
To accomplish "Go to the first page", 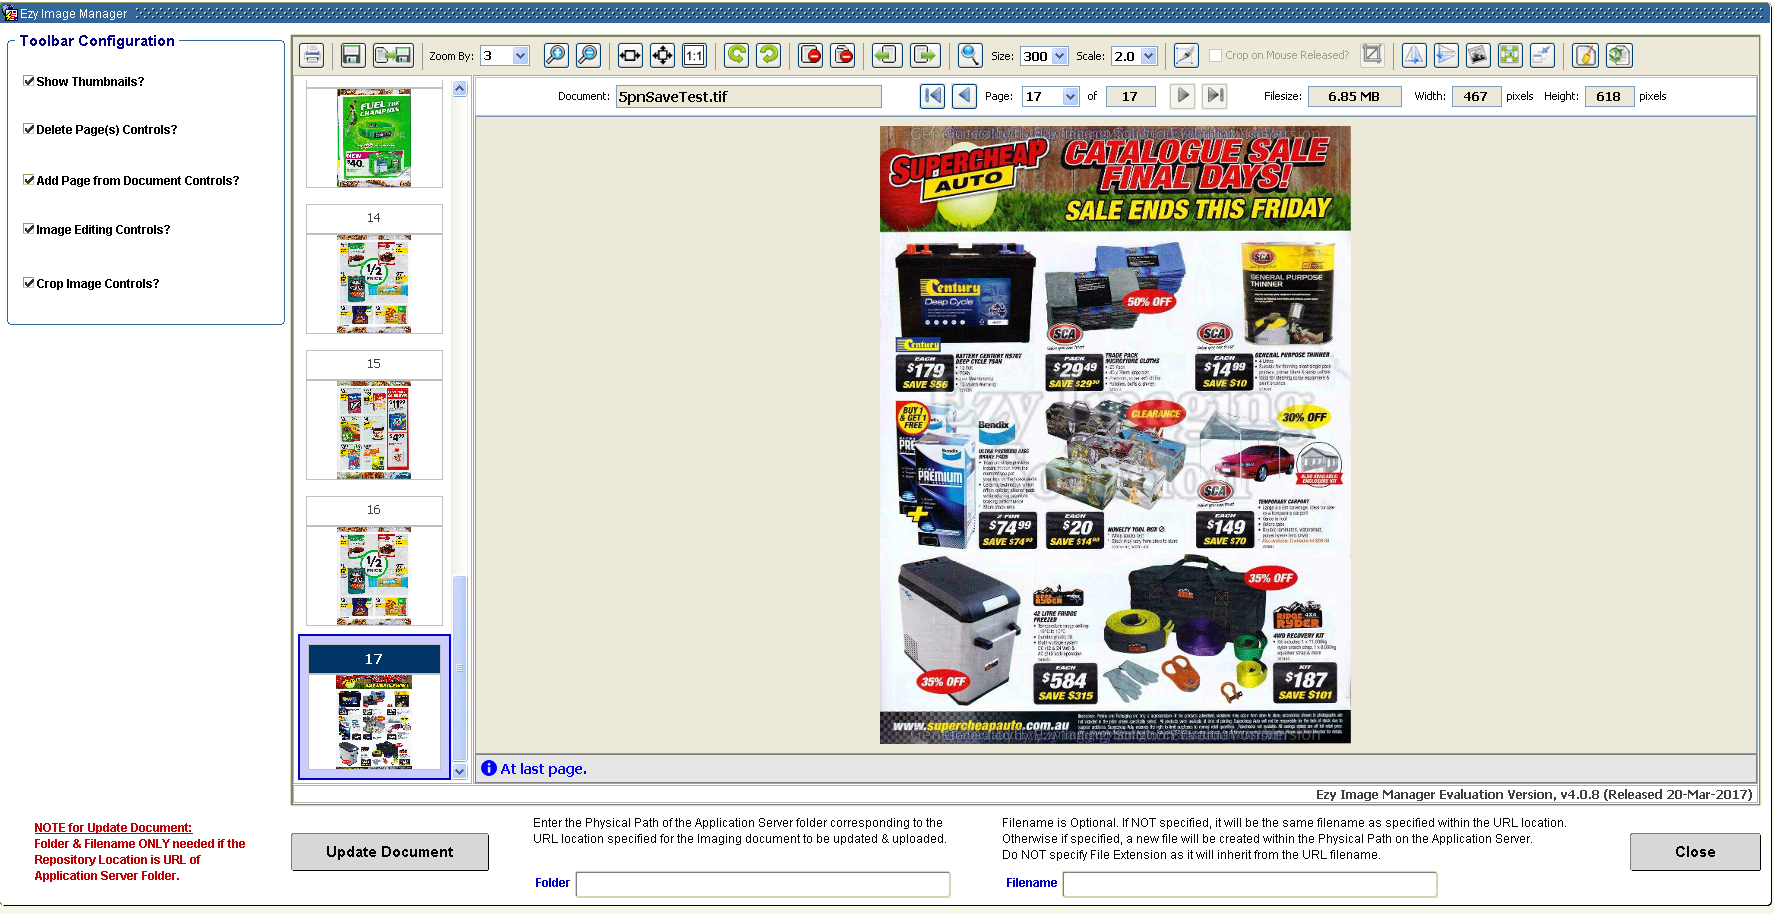I will [932, 96].
